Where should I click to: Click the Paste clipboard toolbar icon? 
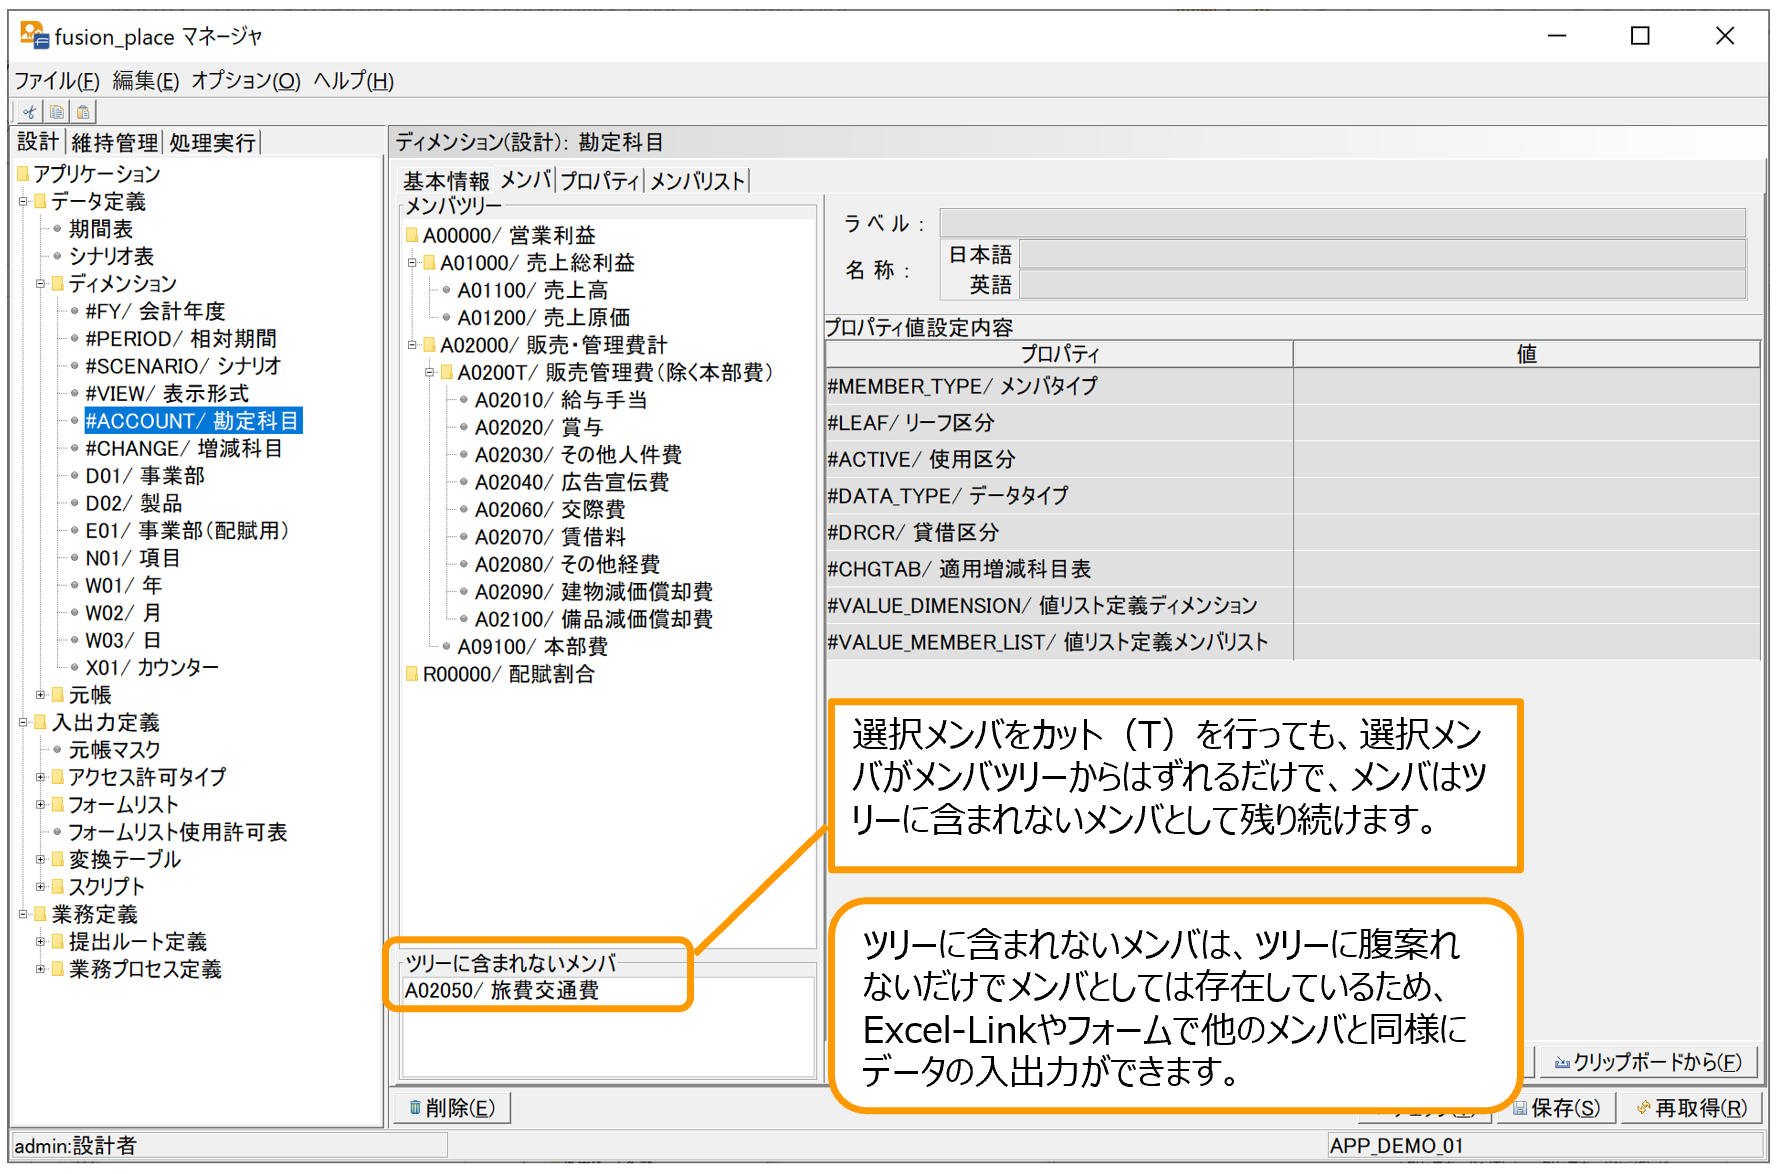point(84,112)
